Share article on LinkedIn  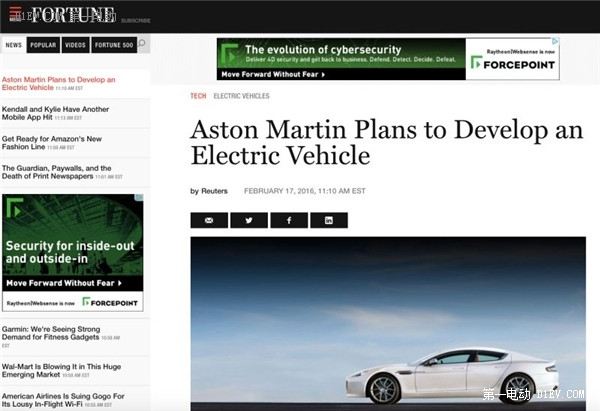(x=329, y=220)
